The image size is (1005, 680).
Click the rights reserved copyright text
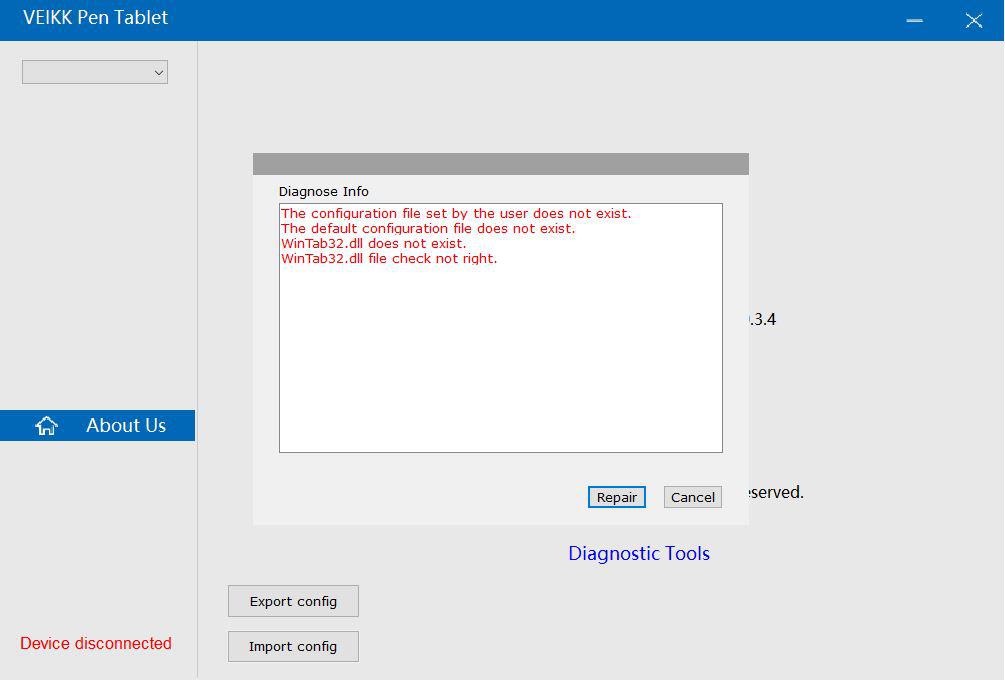pos(776,491)
